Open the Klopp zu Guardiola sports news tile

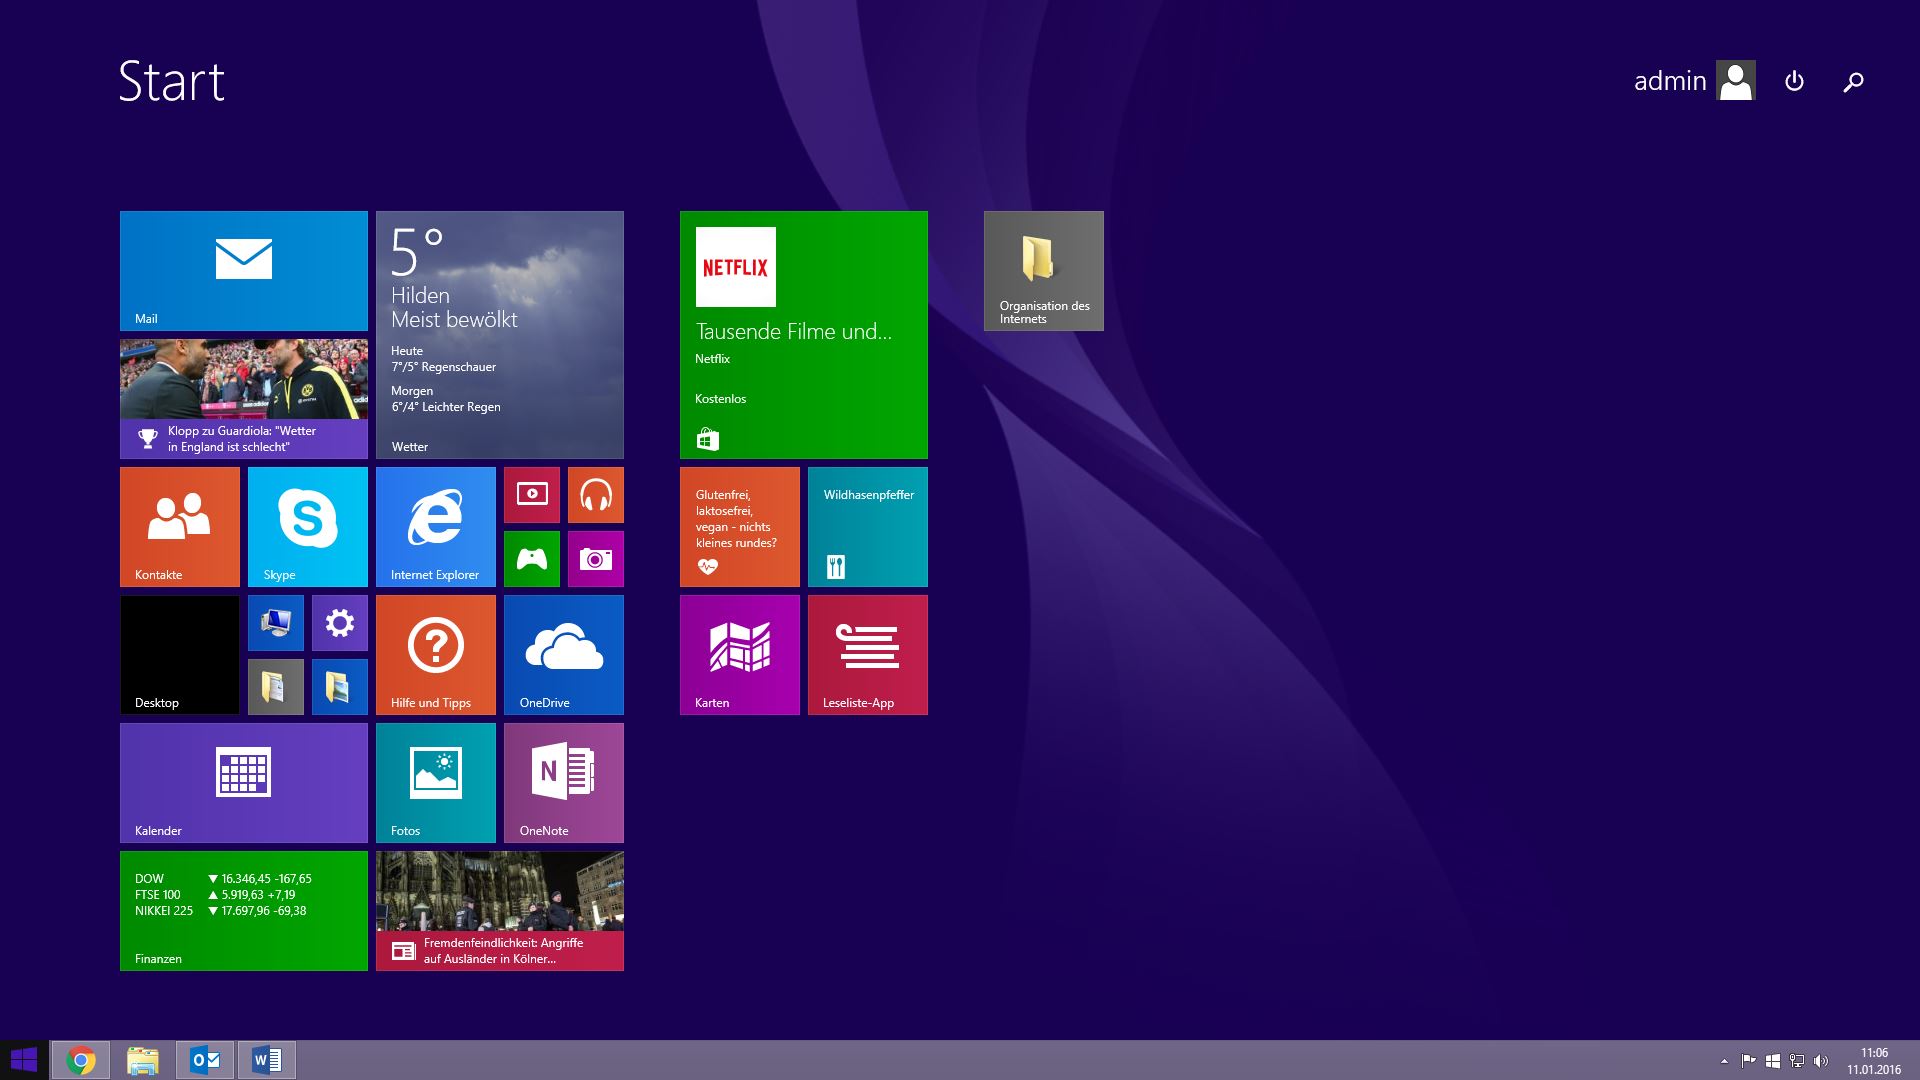[243, 398]
